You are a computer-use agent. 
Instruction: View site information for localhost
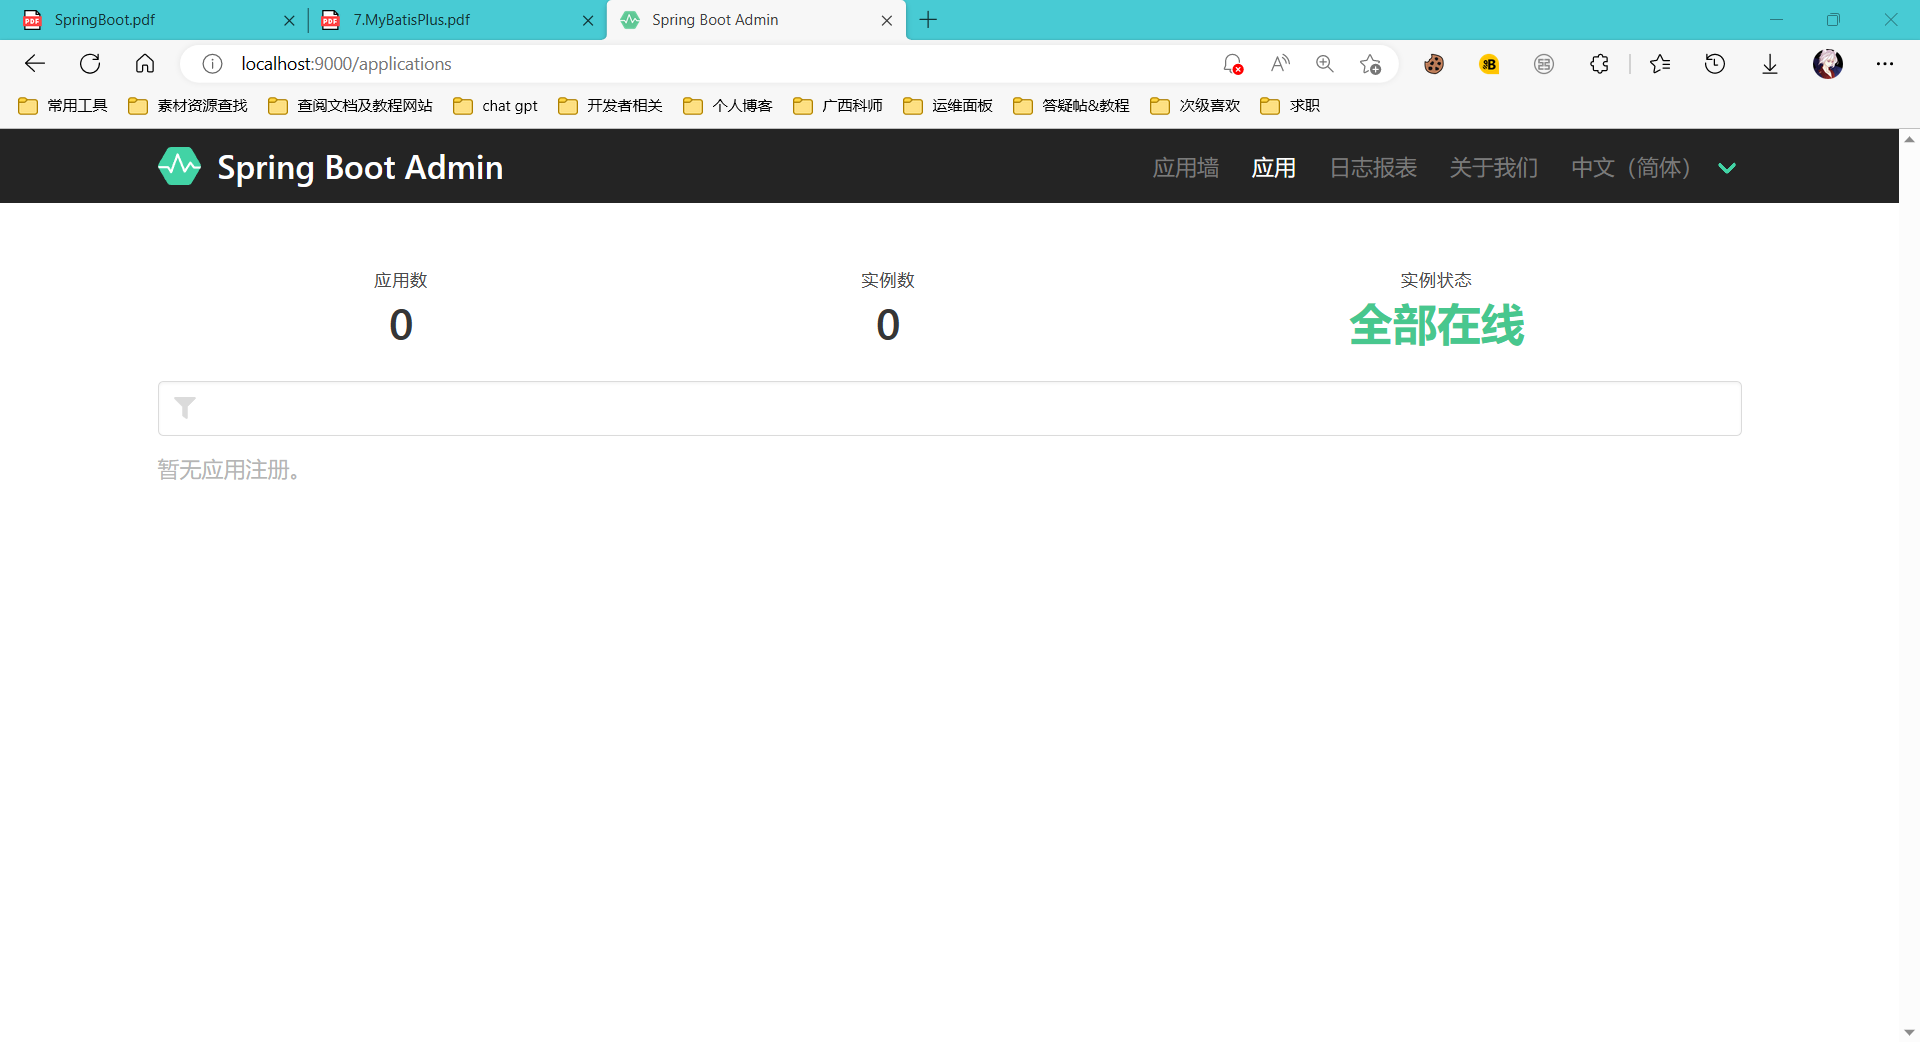tap(212, 64)
